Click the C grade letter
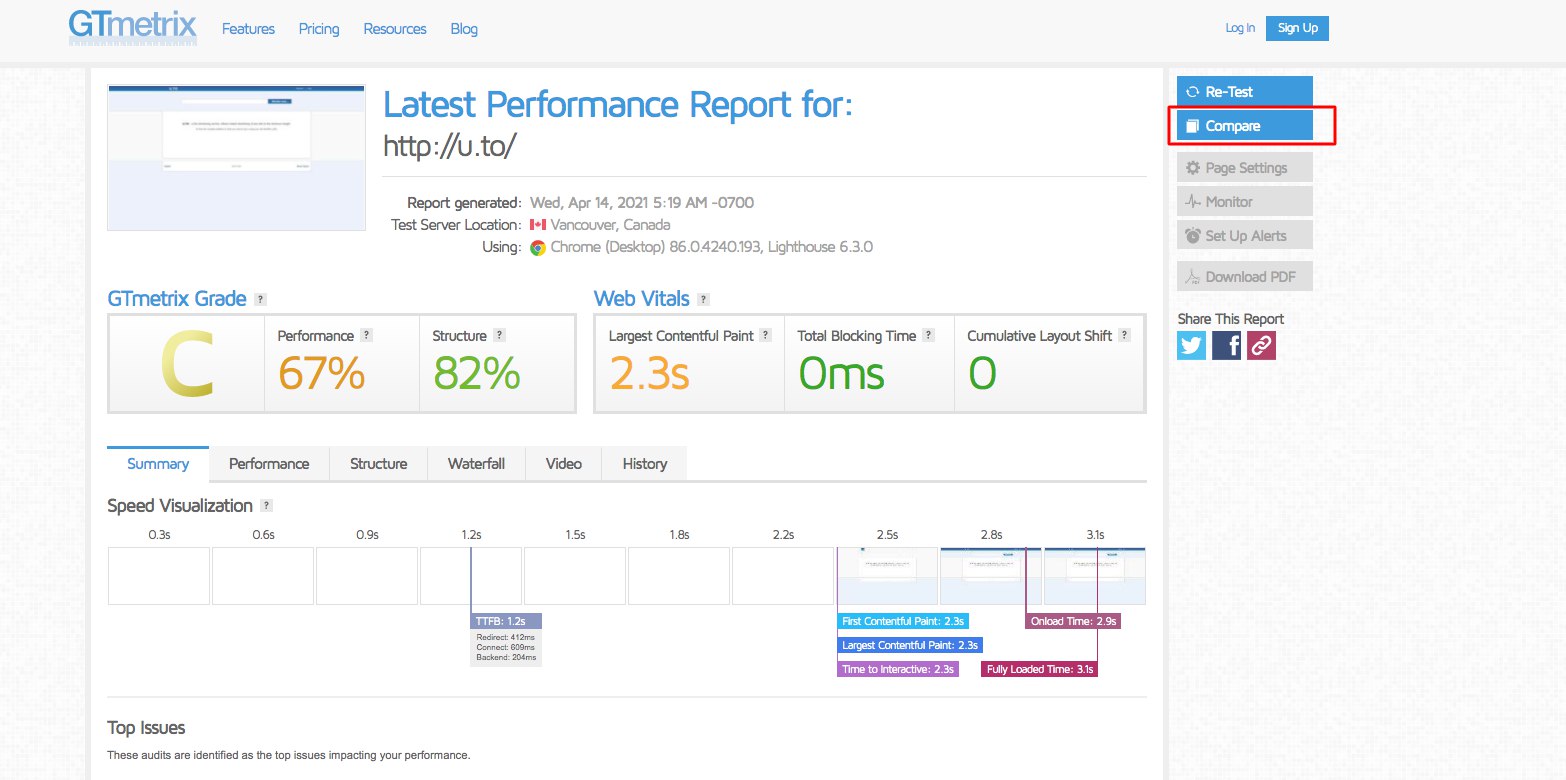The image size is (1566, 780). (x=187, y=366)
